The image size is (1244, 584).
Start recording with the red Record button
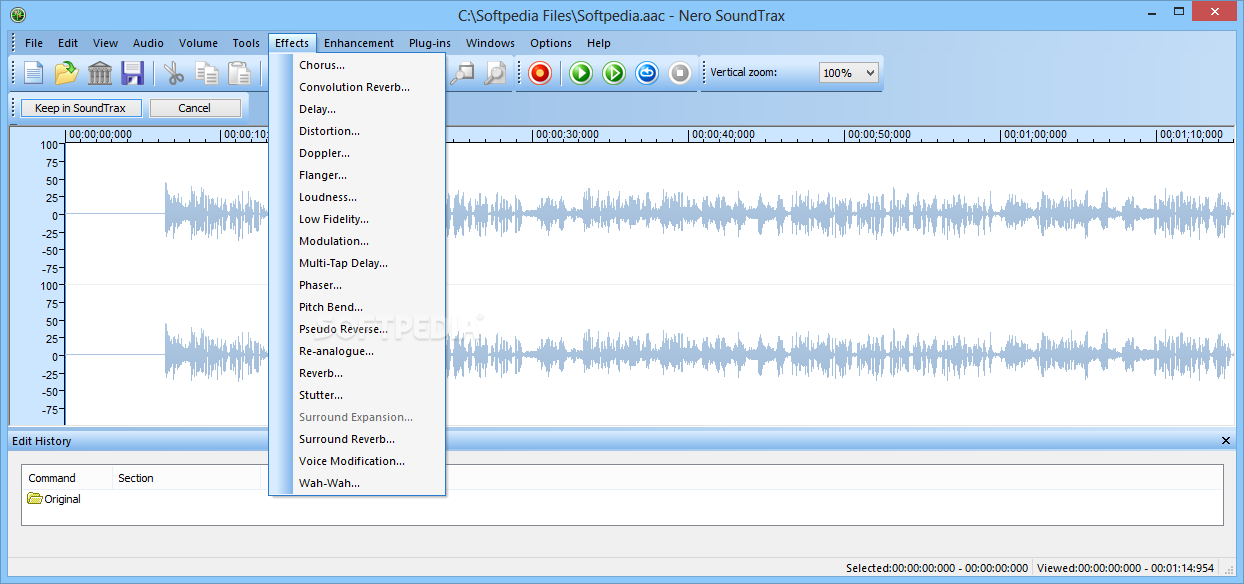point(540,73)
